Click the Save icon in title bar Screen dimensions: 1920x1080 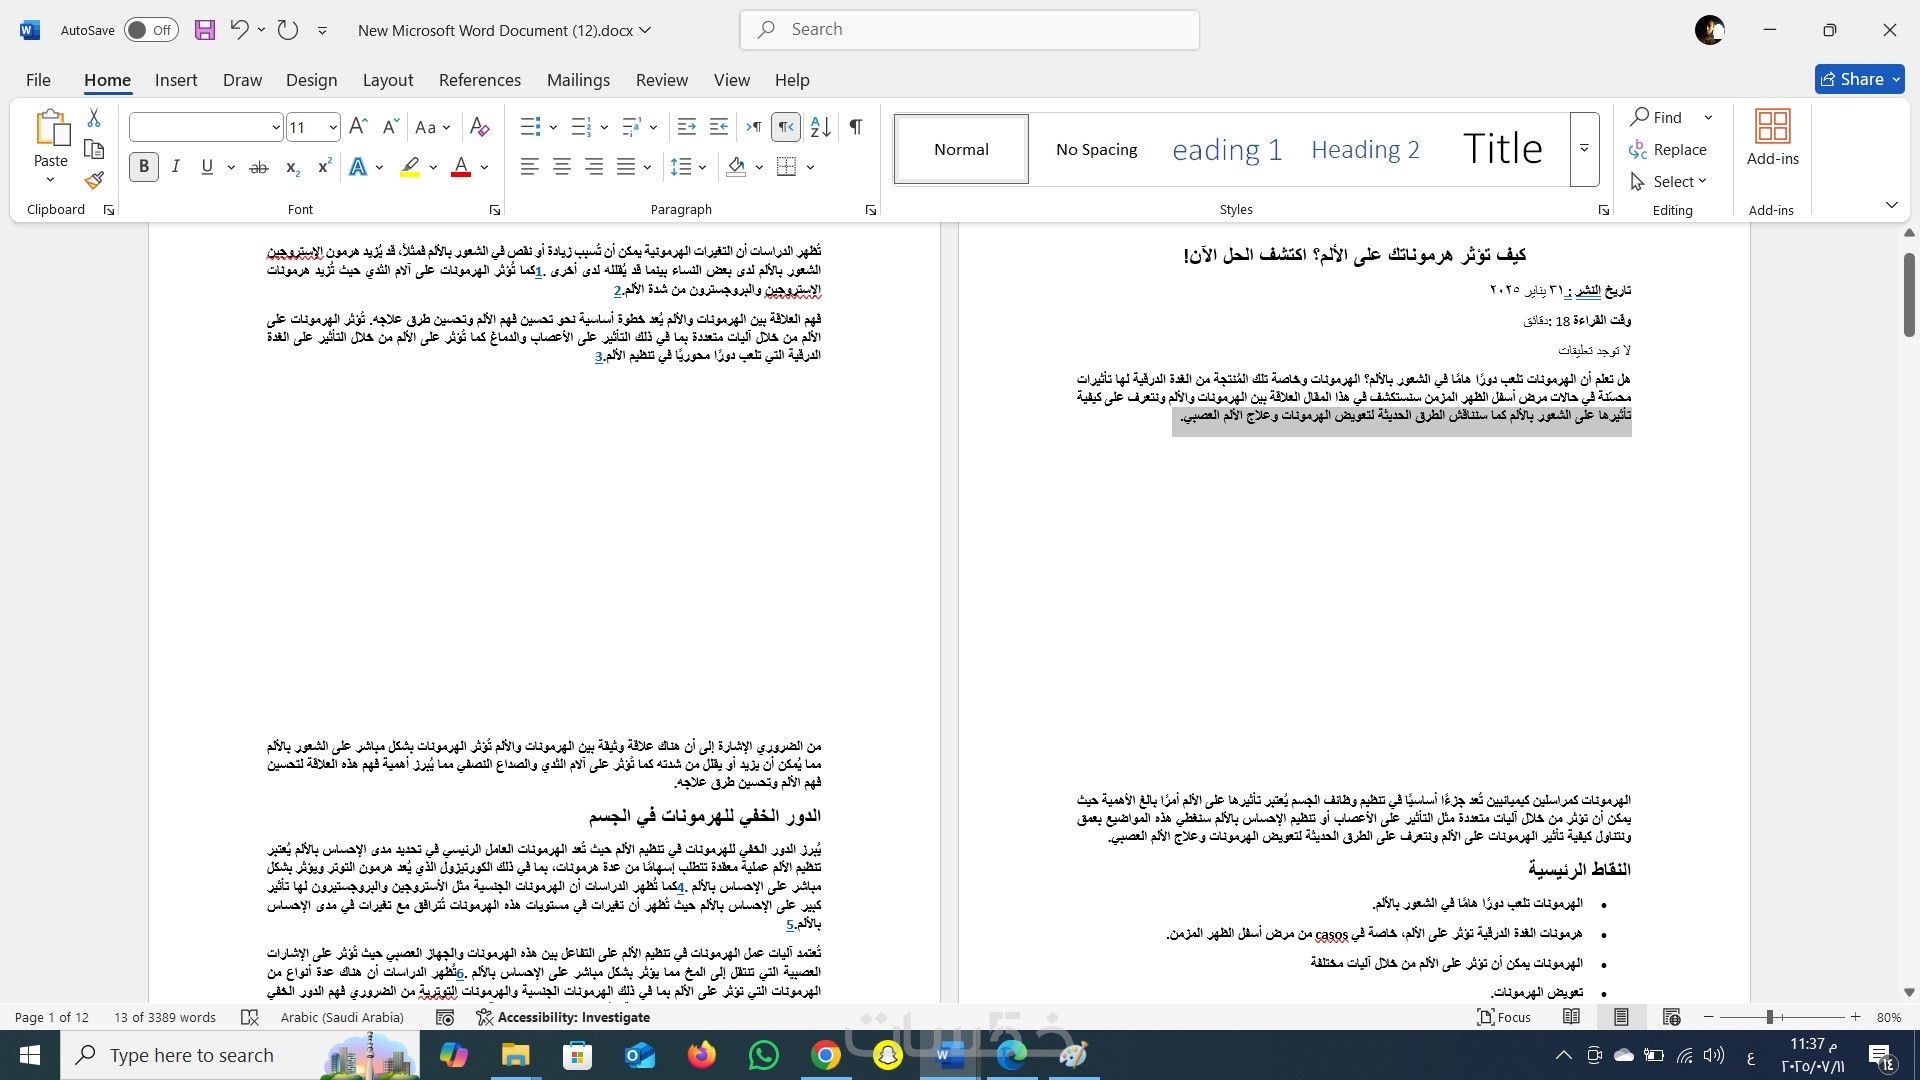[205, 30]
